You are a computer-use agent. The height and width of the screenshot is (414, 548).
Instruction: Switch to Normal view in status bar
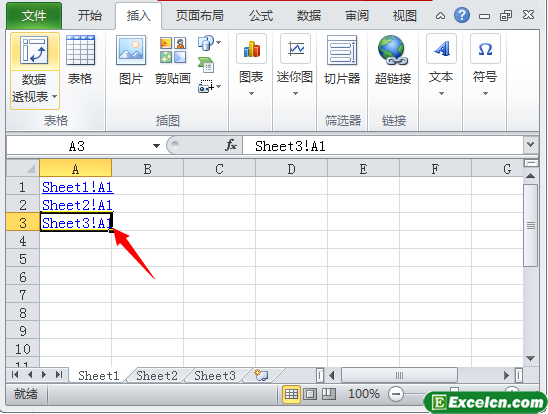[291, 394]
